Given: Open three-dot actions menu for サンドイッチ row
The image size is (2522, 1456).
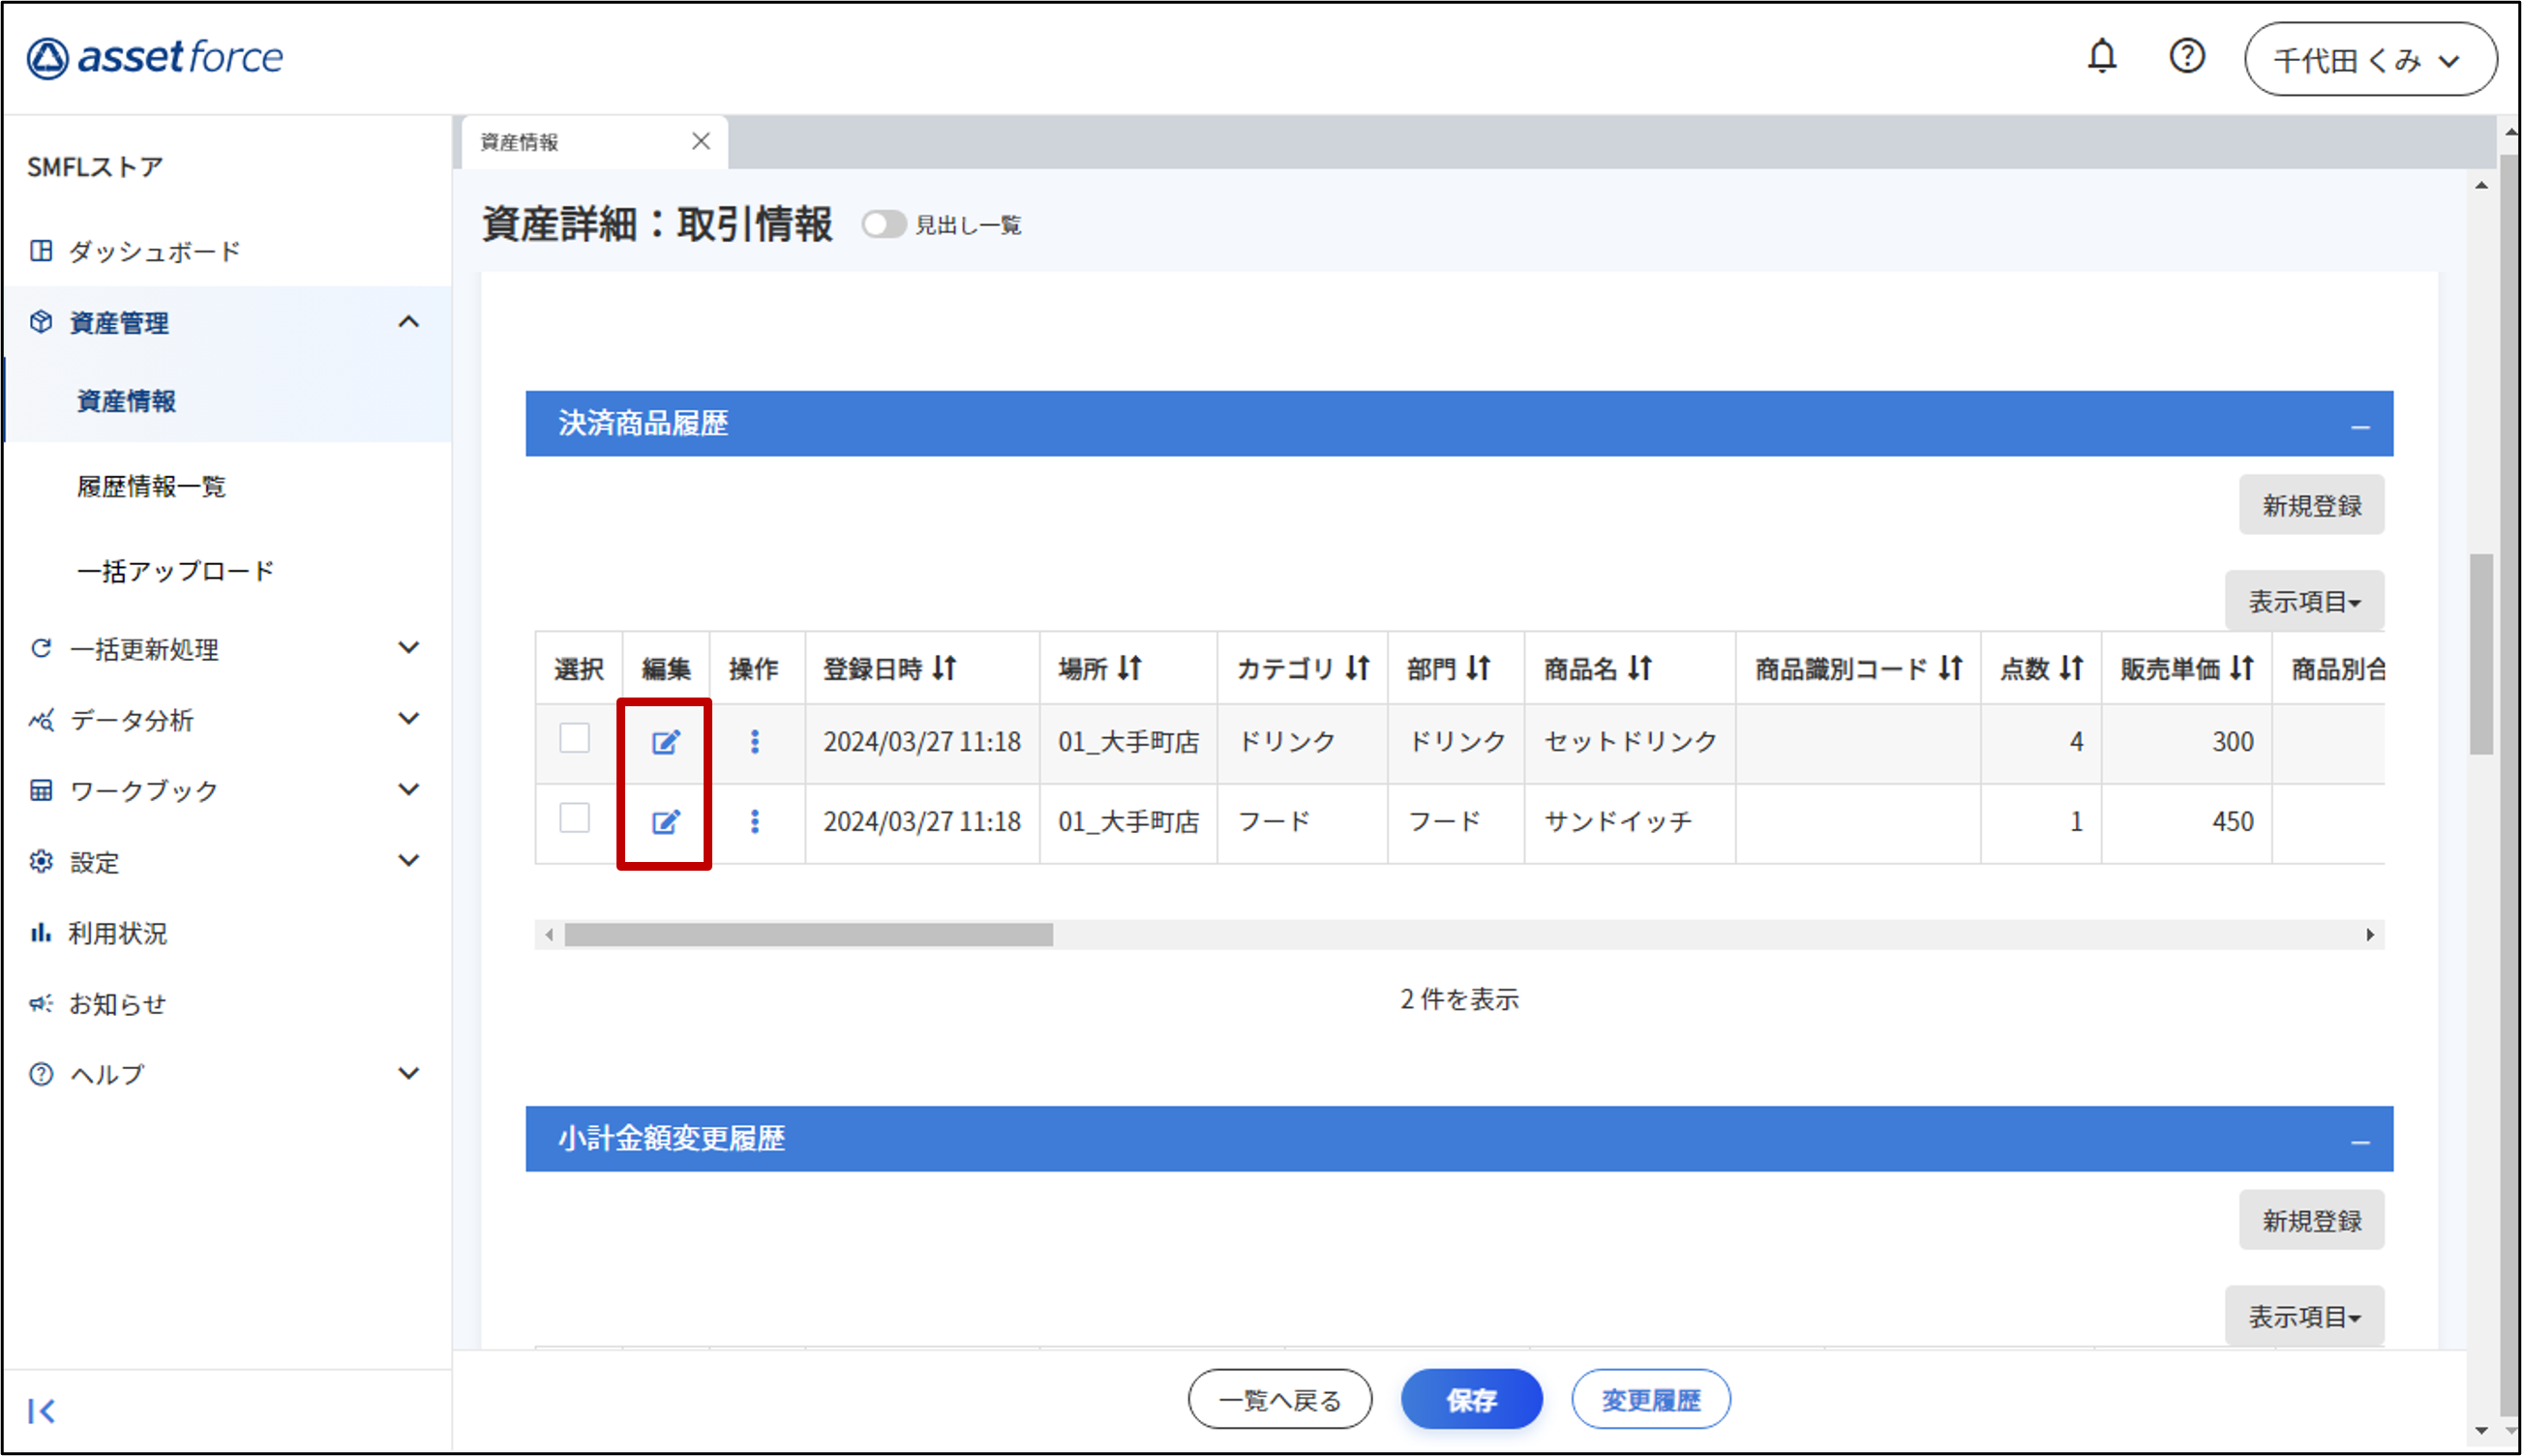Looking at the screenshot, I should 755,822.
